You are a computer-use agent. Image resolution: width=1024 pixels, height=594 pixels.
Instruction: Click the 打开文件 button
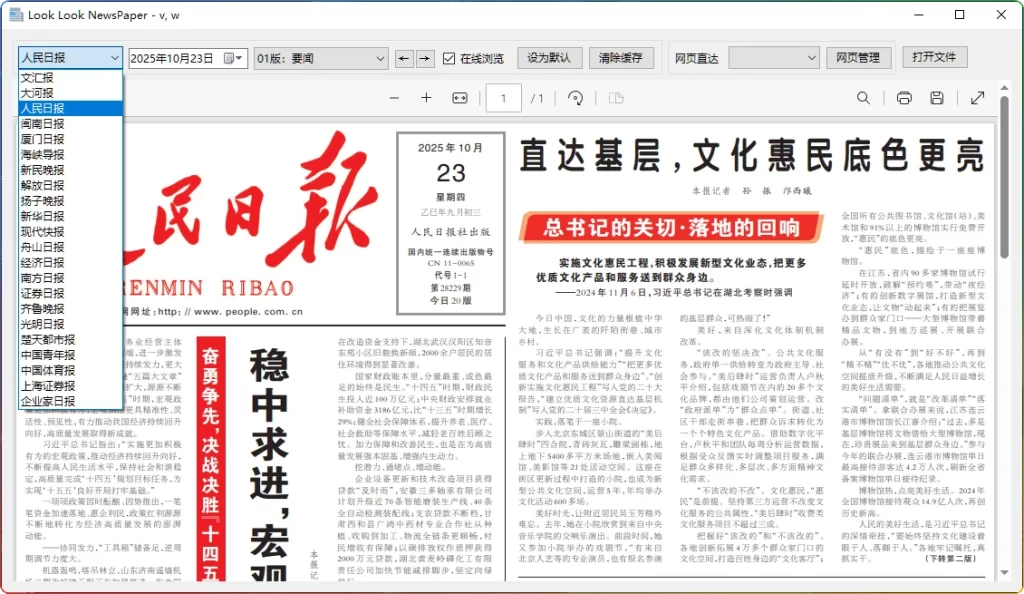(934, 57)
